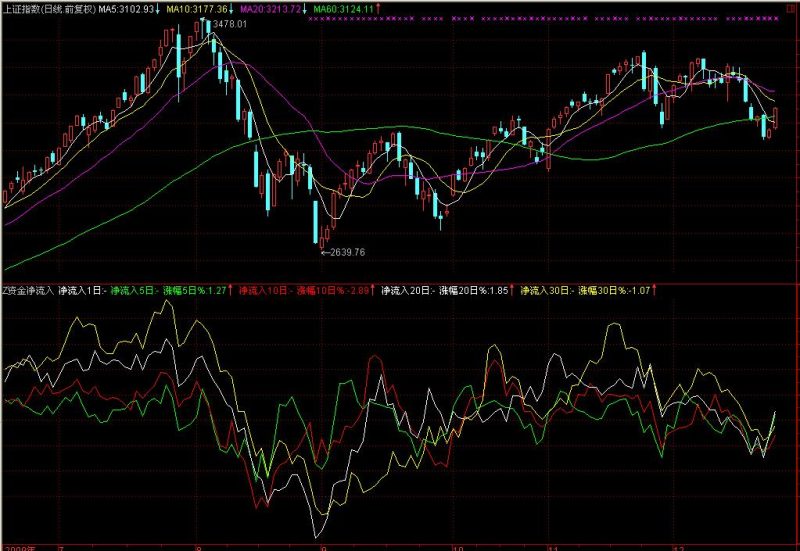This screenshot has width=800, height=551.
Task: Click the 2639.76 low price annotation
Action: tap(347, 252)
